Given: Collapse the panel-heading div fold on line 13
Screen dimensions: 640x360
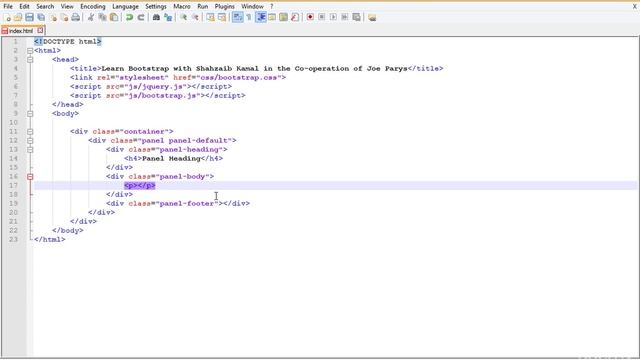Looking at the screenshot, I should [30, 149].
